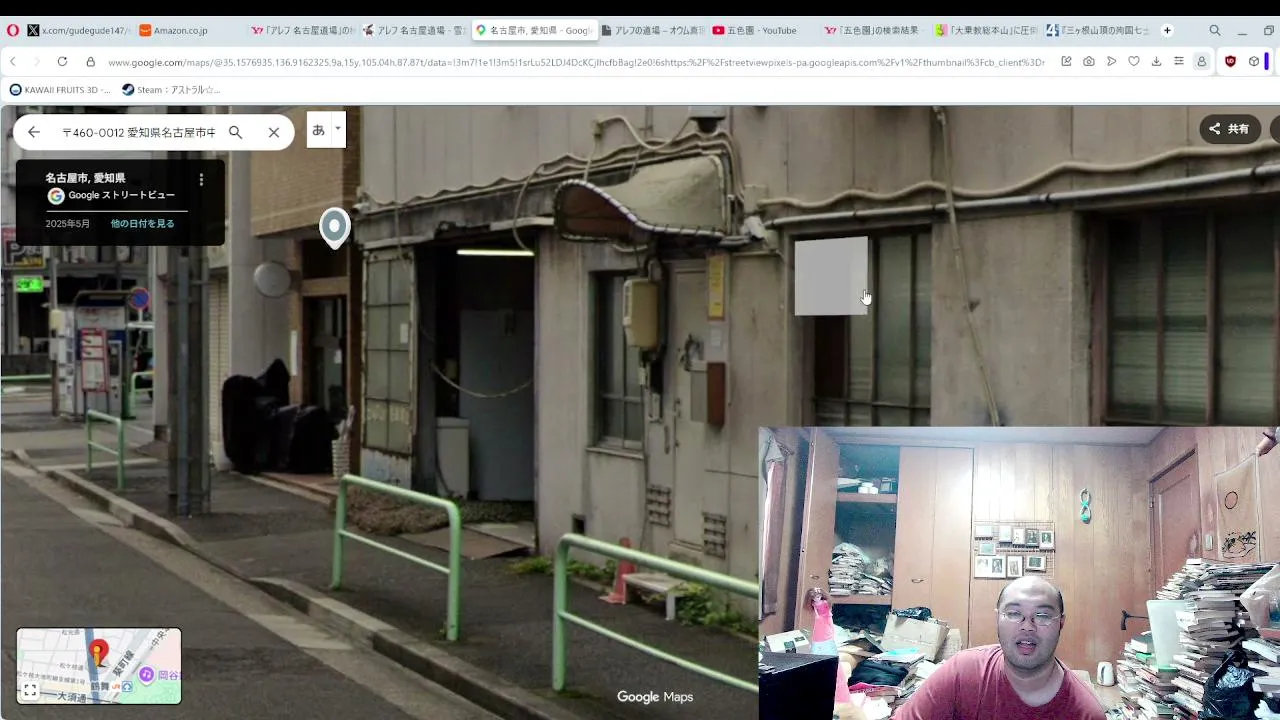1280x720 pixels.
Task: Open the KAWAII FRUITS 3D bookmark
Action: [x=60, y=90]
